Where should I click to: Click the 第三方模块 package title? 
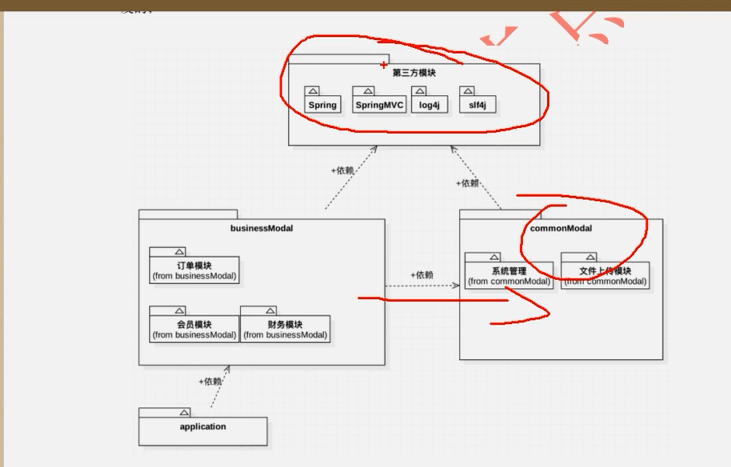click(414, 73)
